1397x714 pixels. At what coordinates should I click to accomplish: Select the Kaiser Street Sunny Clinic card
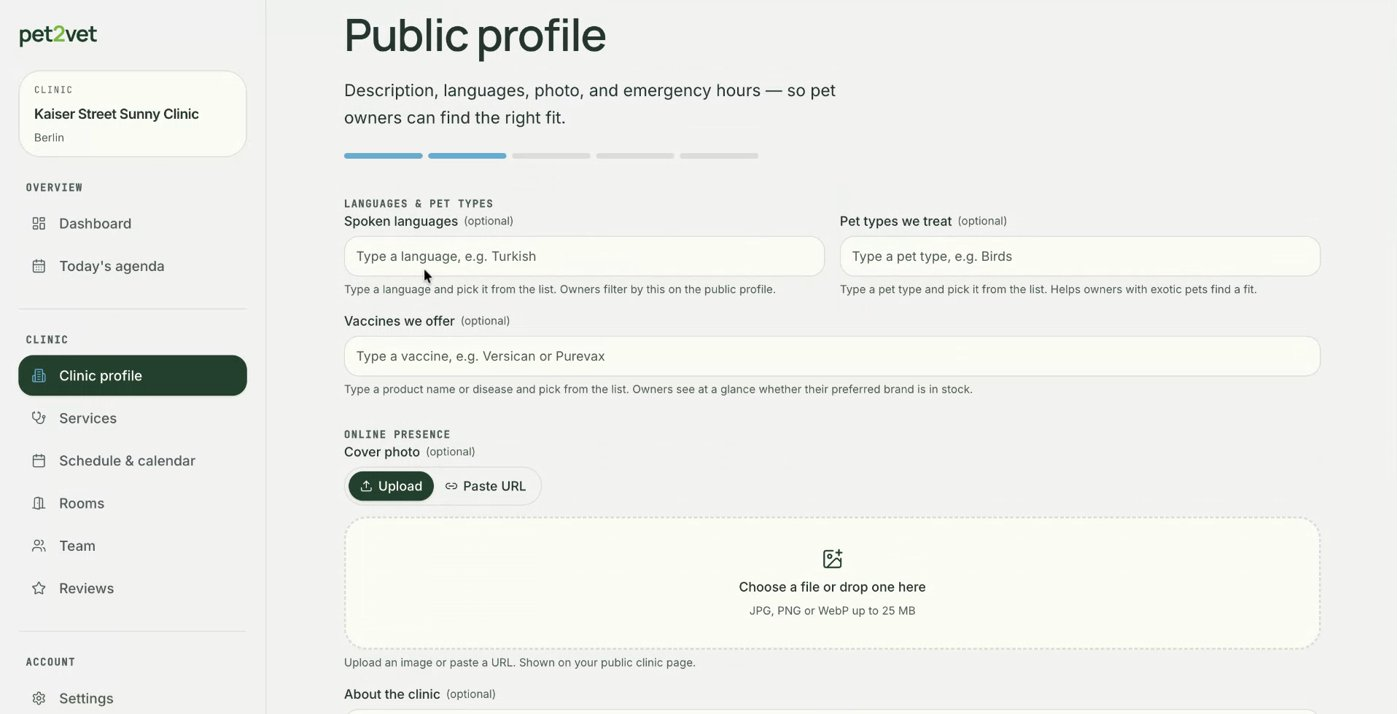pos(133,114)
